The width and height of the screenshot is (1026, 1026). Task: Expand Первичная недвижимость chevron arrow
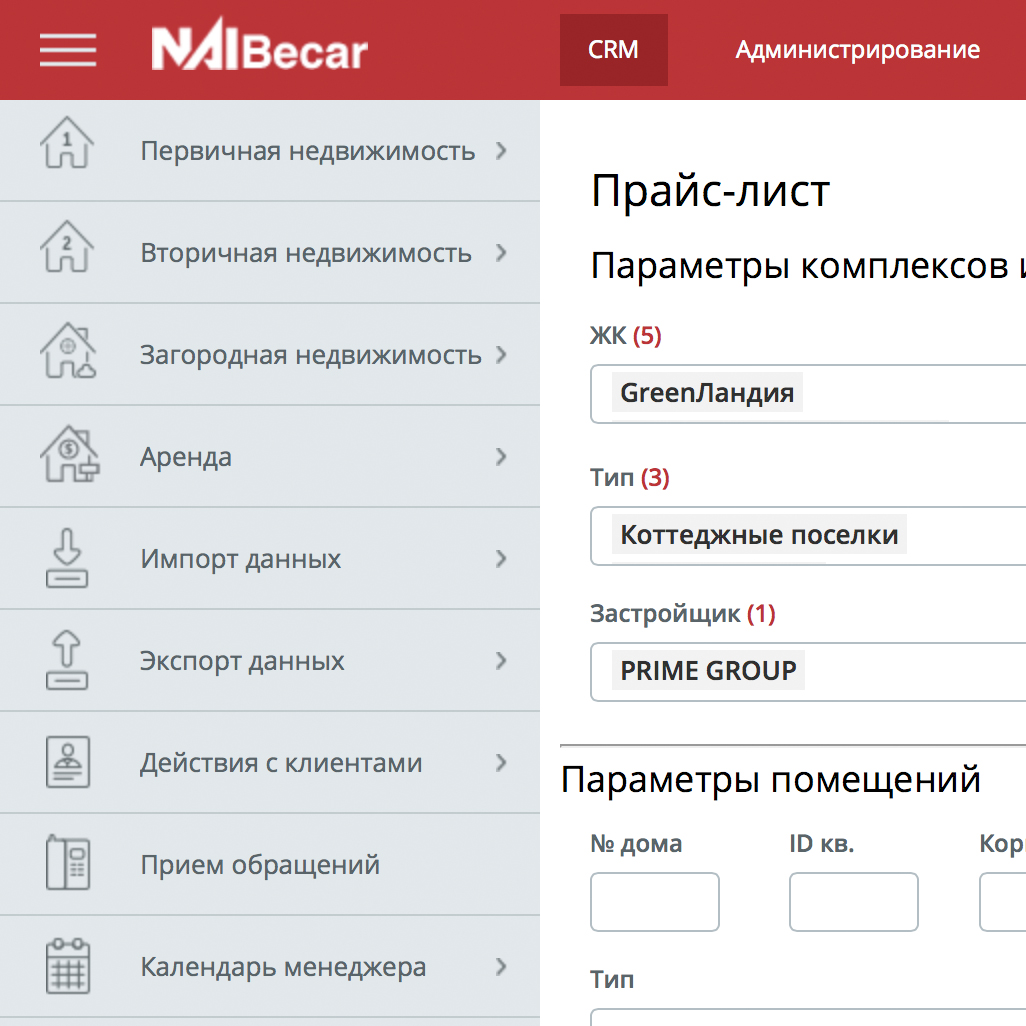click(501, 150)
